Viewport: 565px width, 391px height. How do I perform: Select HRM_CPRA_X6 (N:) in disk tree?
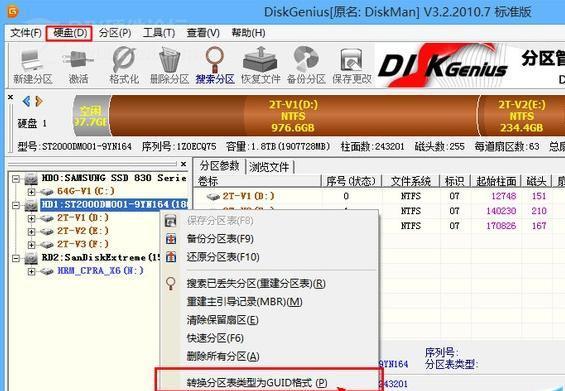101,271
